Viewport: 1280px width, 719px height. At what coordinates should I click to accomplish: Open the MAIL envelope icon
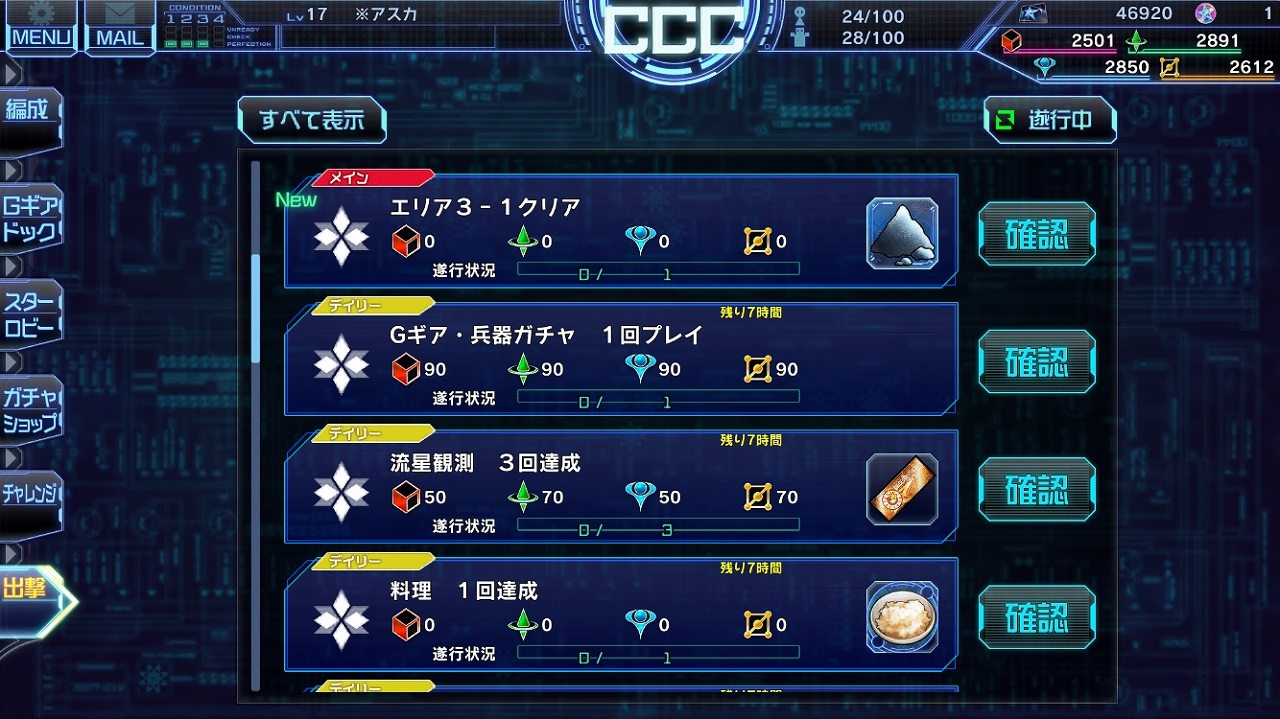pos(119,26)
